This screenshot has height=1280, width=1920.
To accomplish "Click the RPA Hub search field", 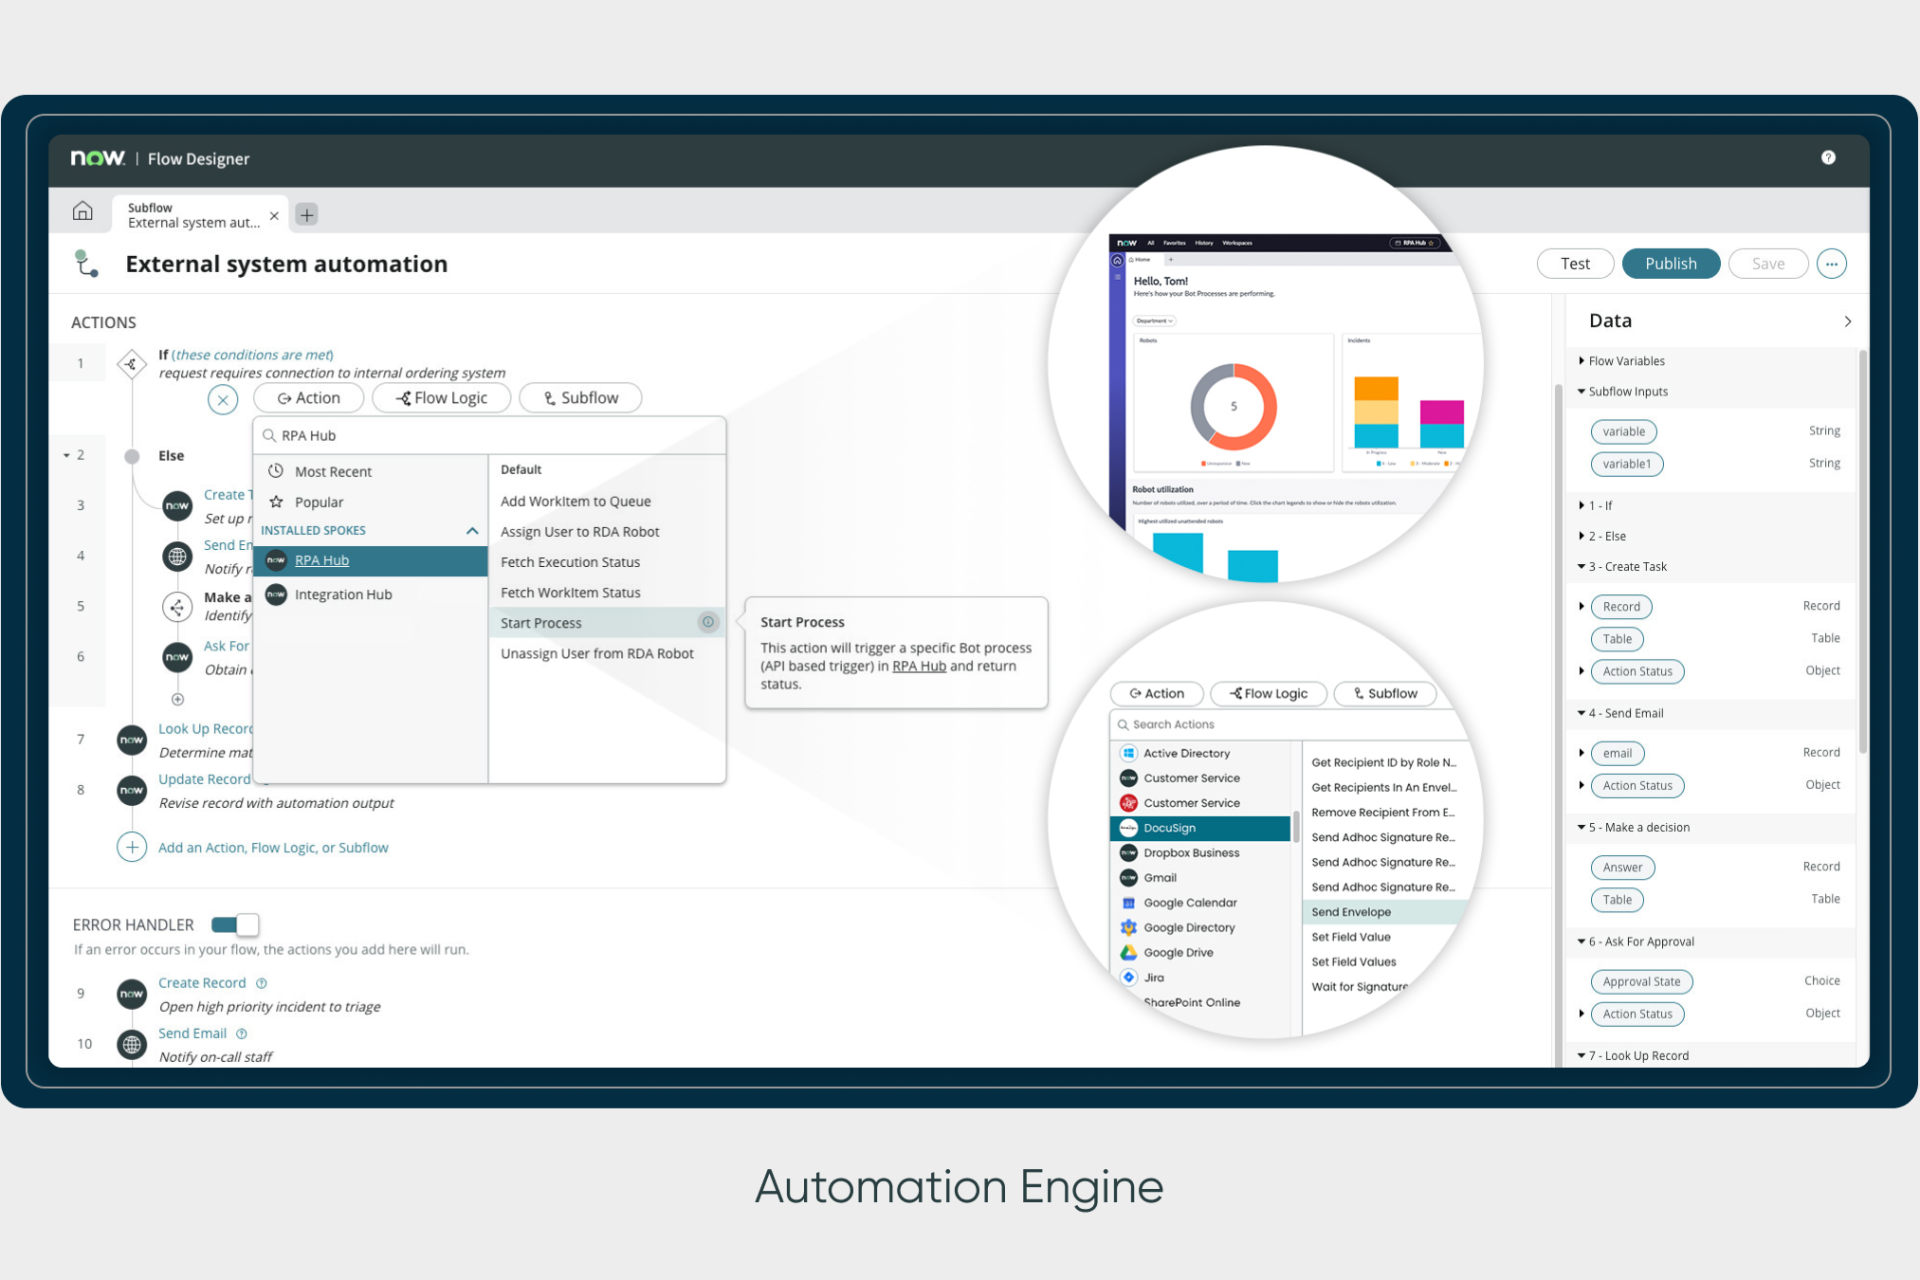I will pos(490,436).
